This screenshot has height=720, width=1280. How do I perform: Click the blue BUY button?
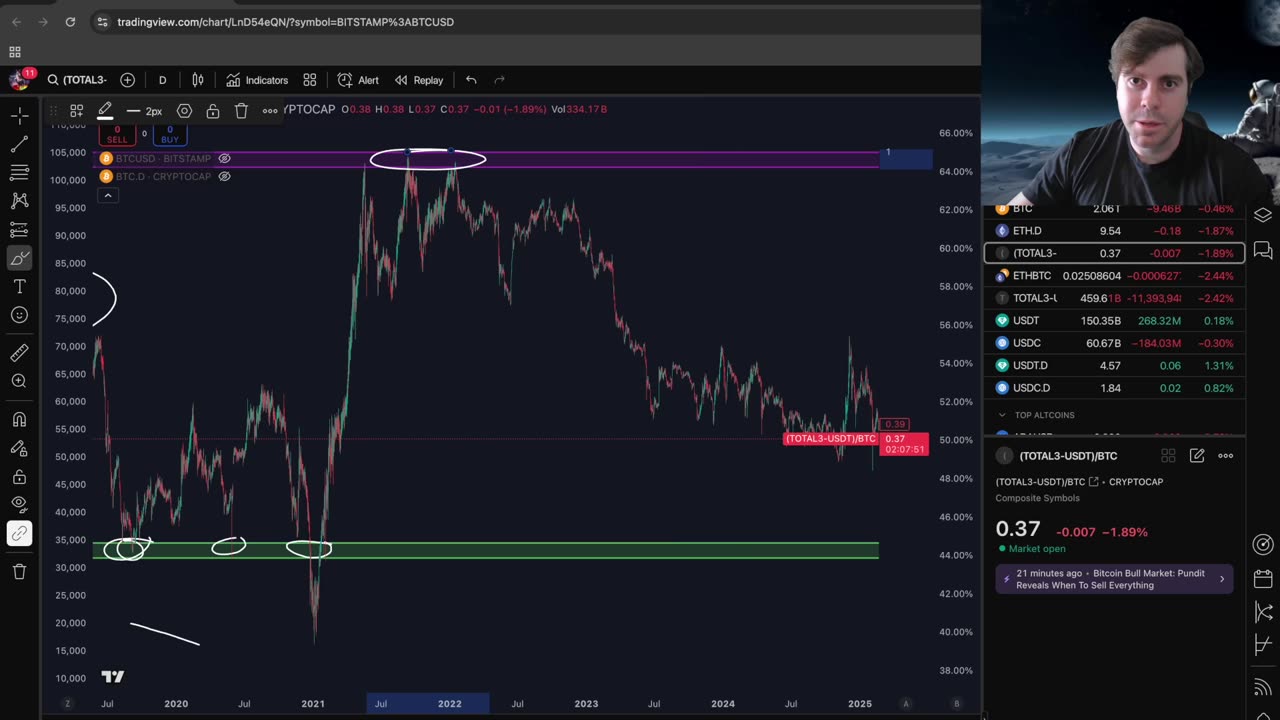click(x=170, y=134)
